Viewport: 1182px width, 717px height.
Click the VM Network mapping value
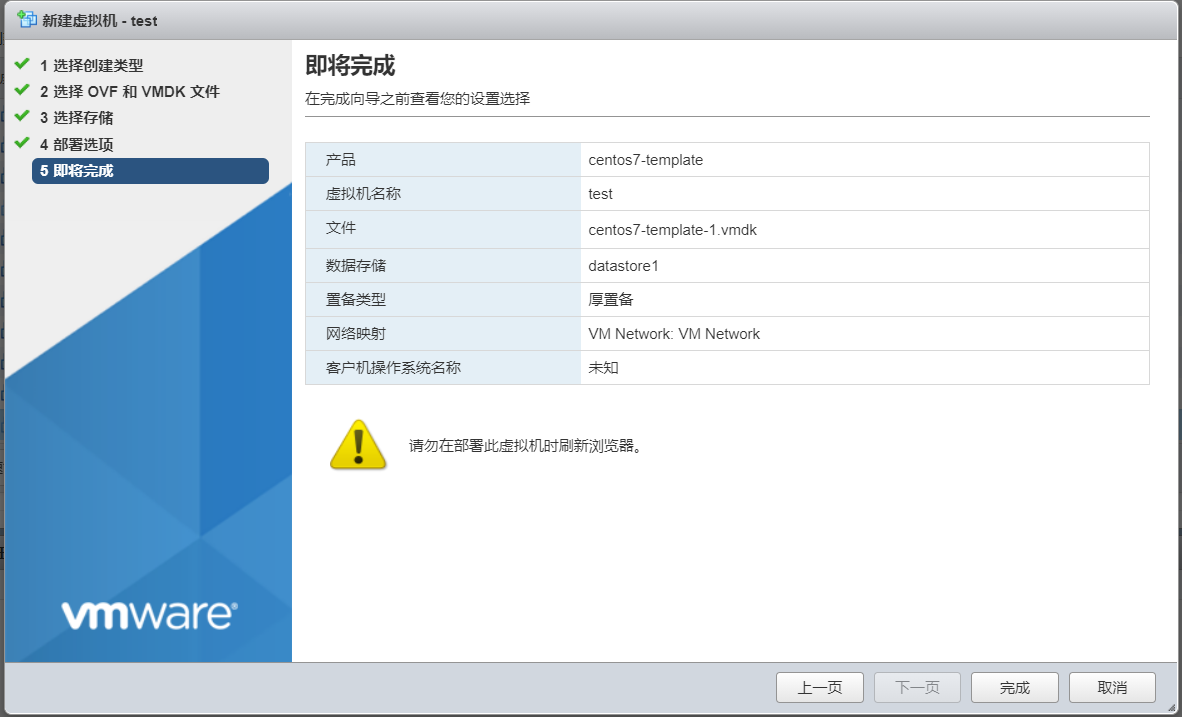pyautogui.click(x=674, y=334)
